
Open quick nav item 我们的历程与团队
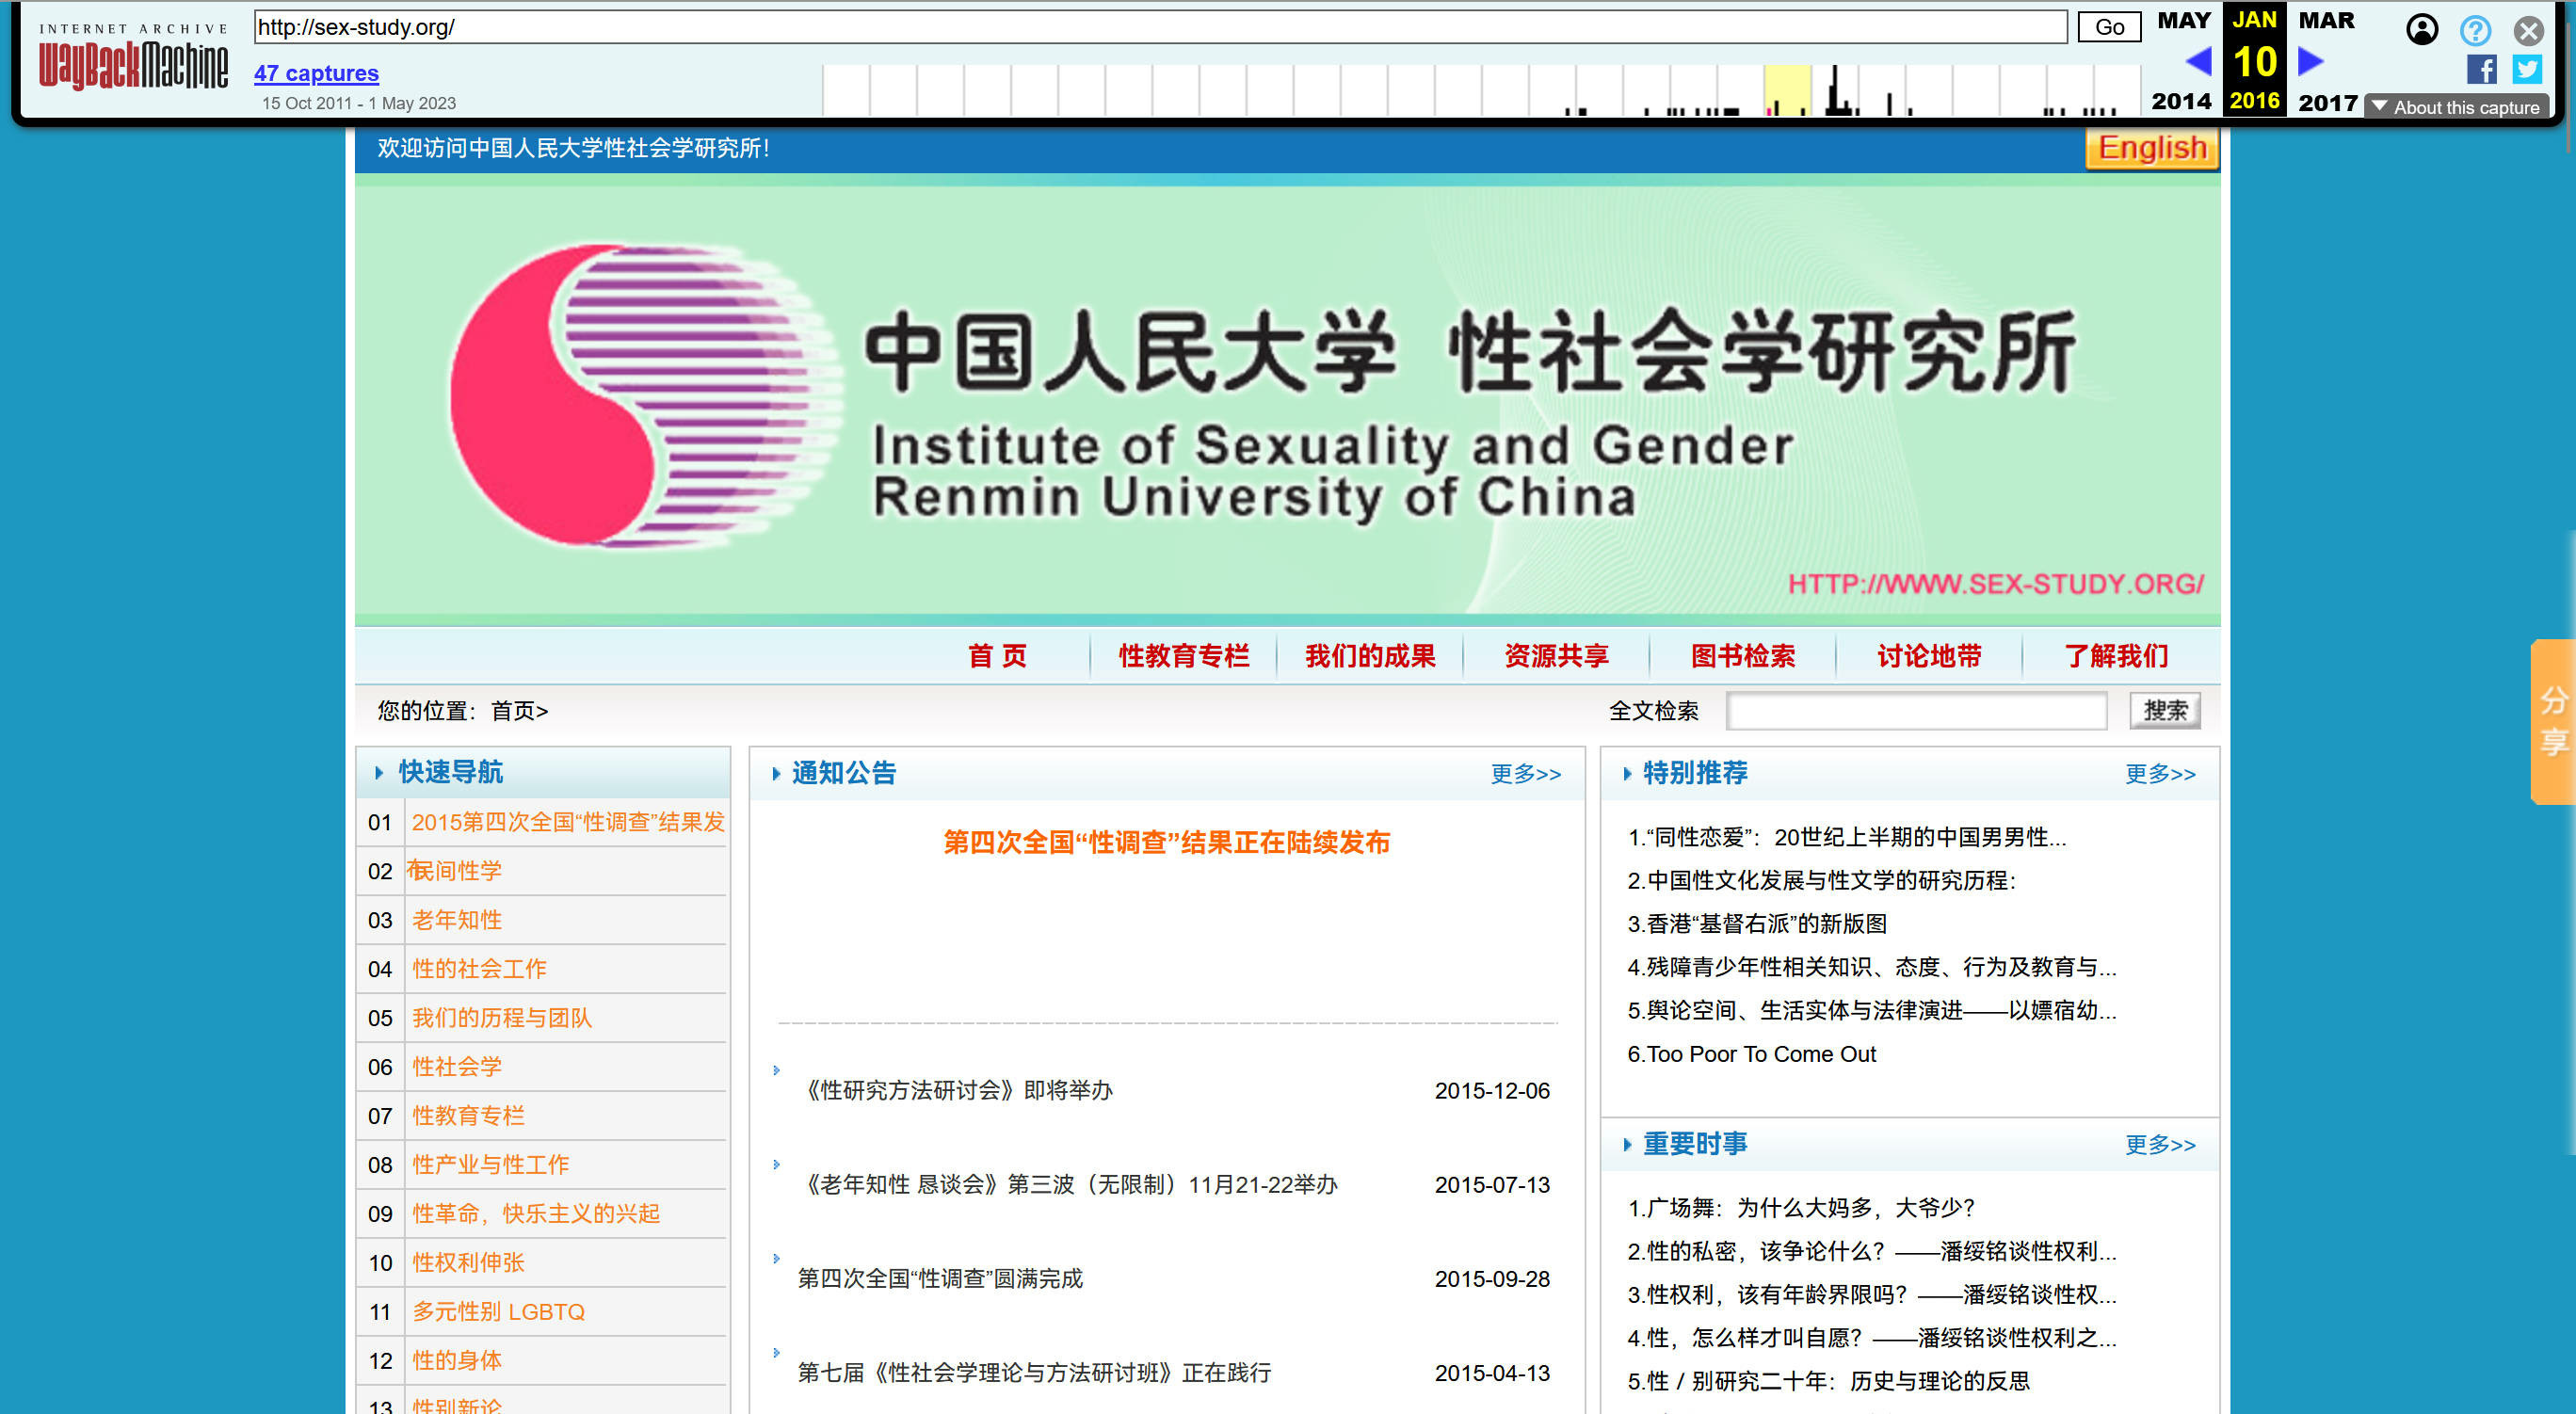click(x=502, y=1018)
